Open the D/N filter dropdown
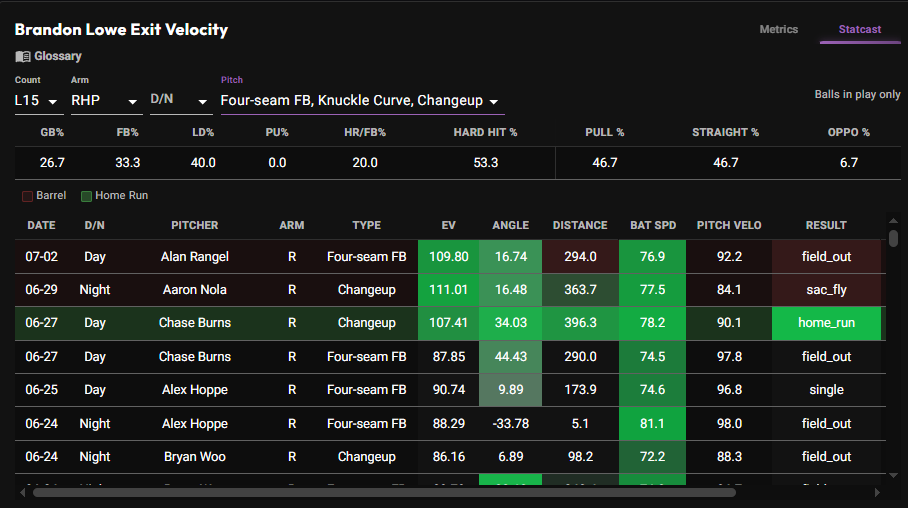 pyautogui.click(x=179, y=101)
